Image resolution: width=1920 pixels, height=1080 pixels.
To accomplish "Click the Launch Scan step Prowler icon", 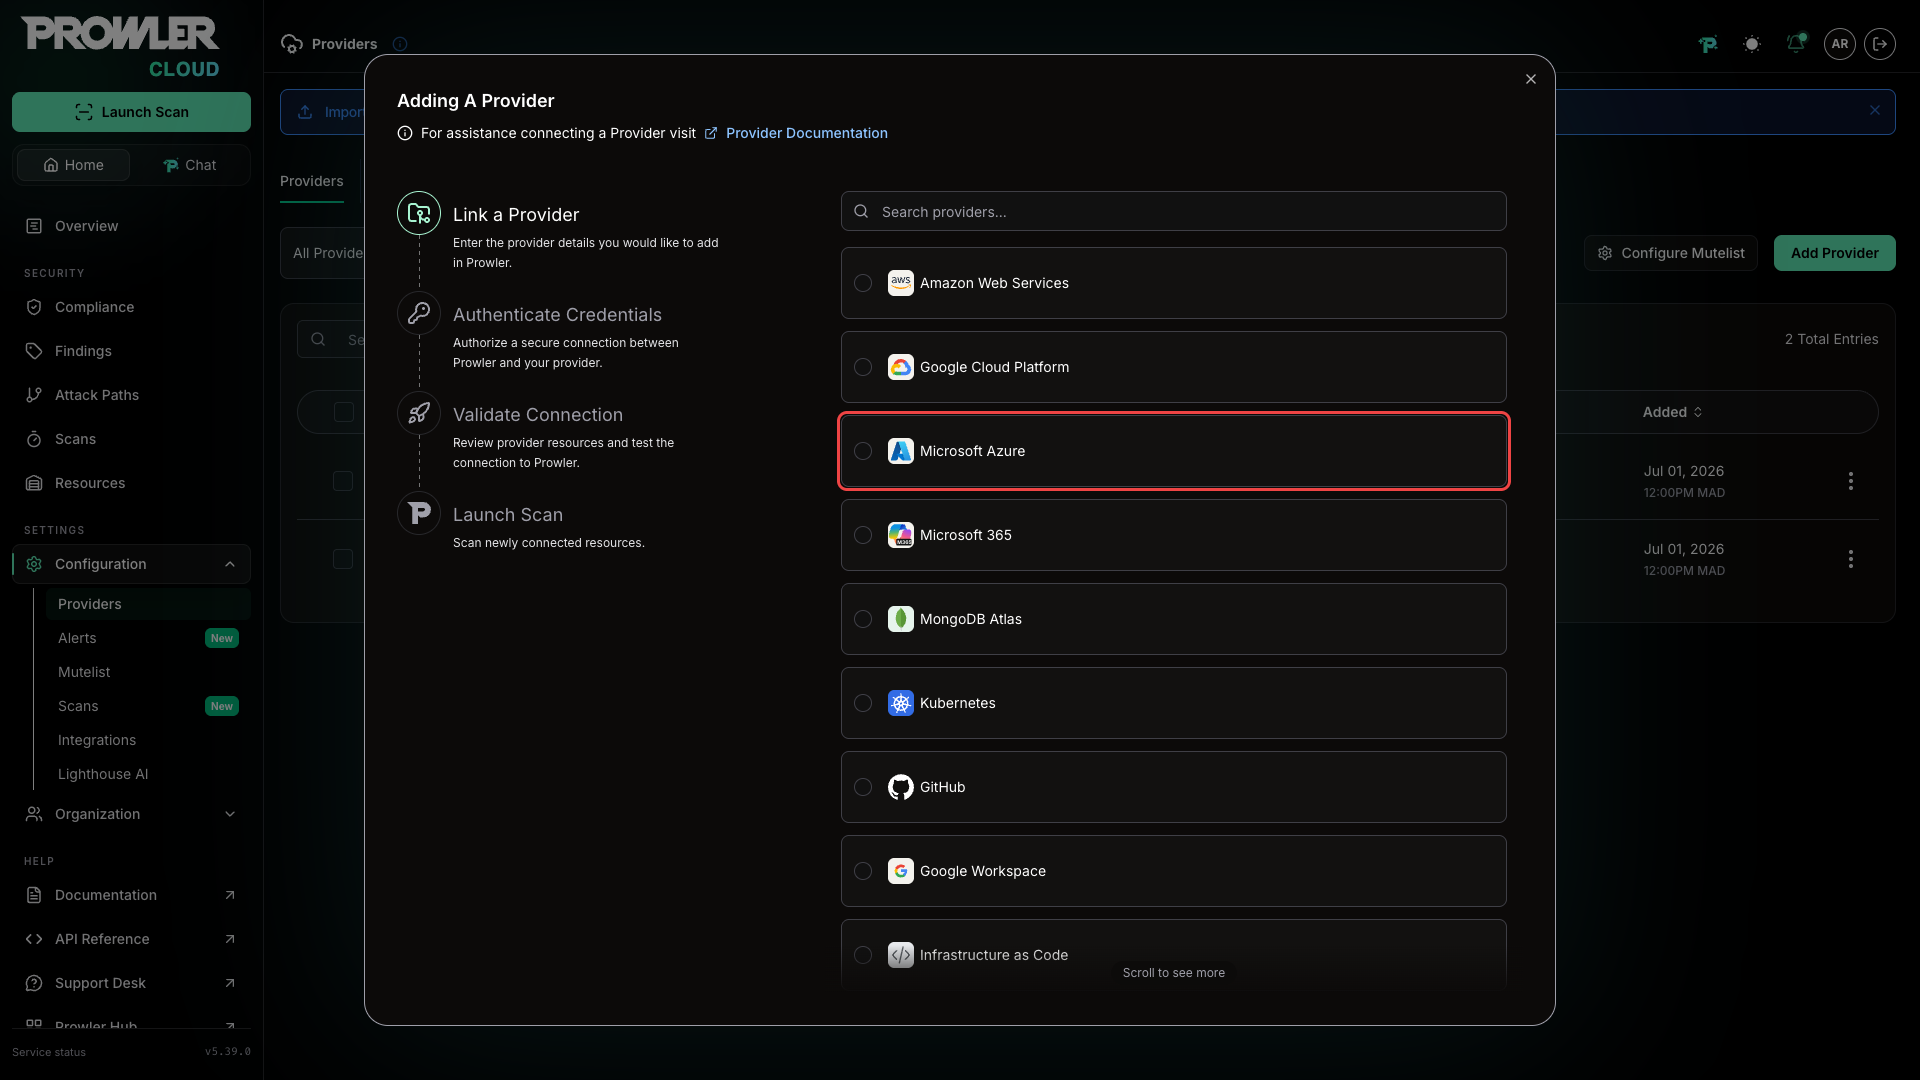I will [x=419, y=513].
